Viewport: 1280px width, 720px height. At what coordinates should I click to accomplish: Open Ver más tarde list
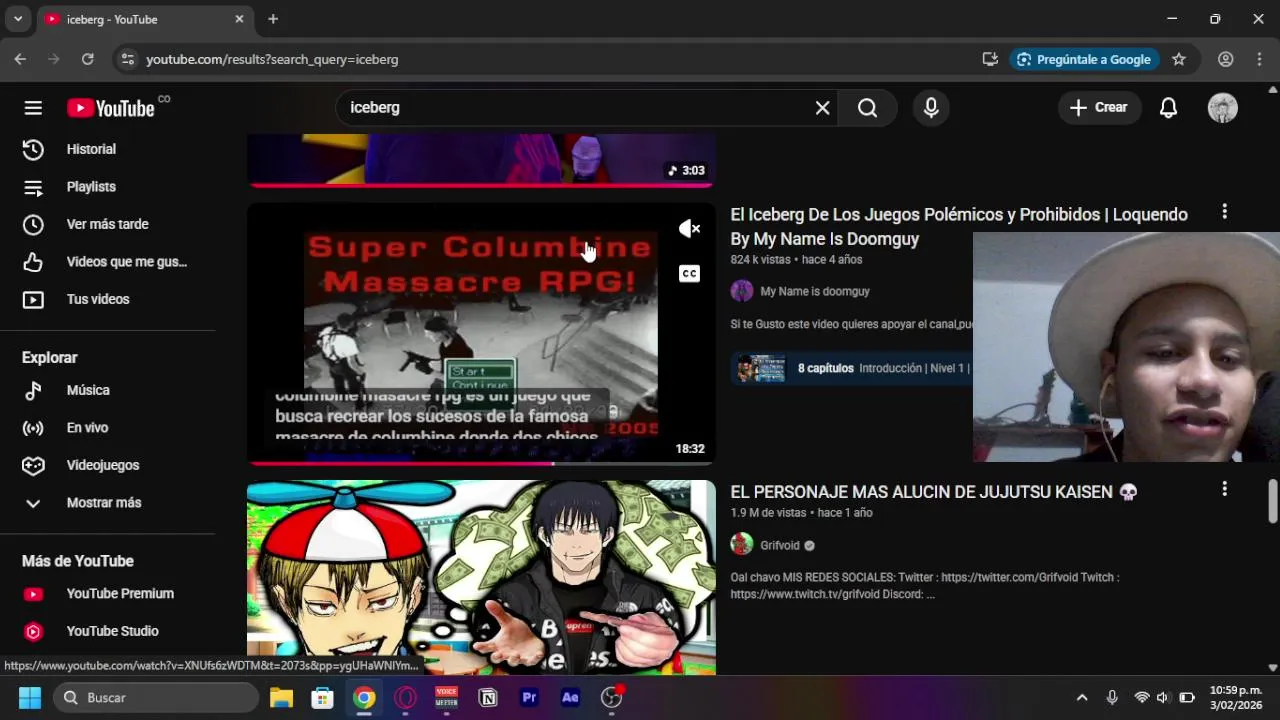(x=108, y=224)
